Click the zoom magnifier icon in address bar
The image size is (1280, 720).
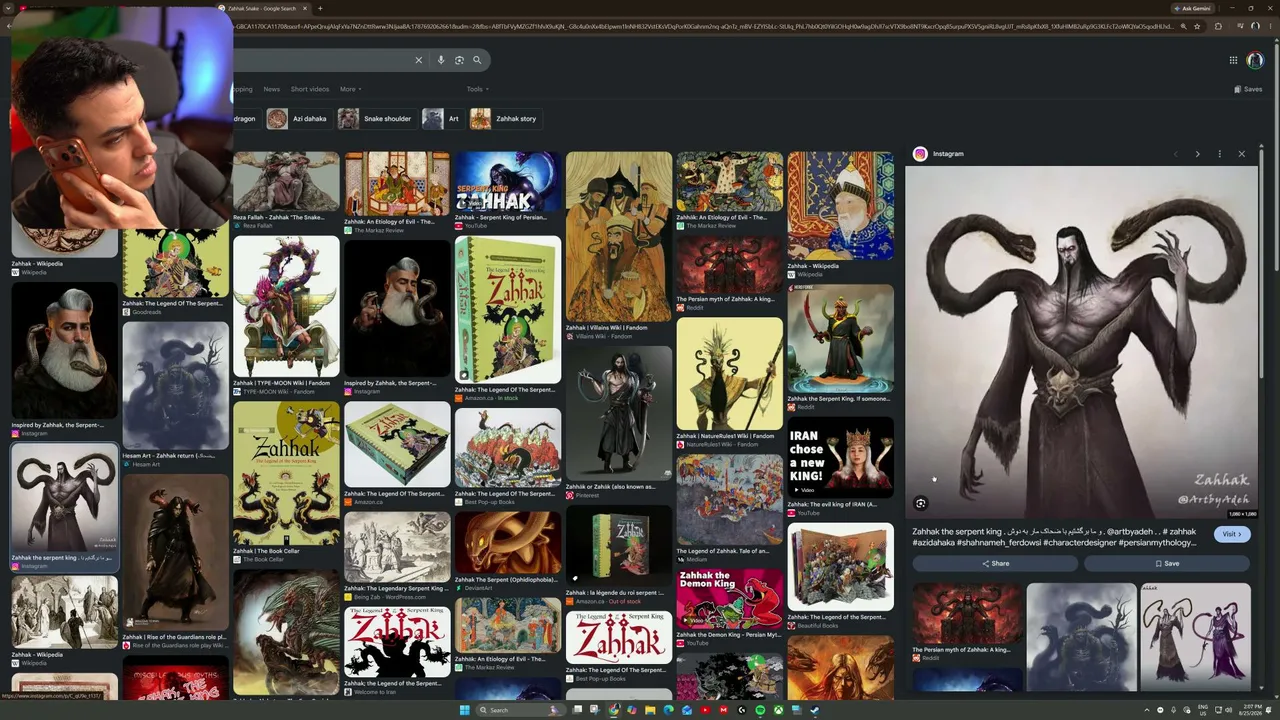1183,27
